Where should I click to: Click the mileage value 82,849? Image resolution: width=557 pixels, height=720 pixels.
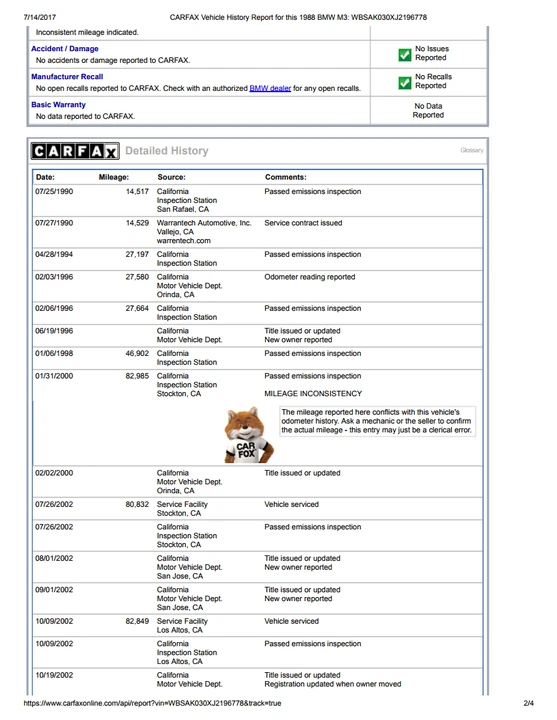[137, 621]
